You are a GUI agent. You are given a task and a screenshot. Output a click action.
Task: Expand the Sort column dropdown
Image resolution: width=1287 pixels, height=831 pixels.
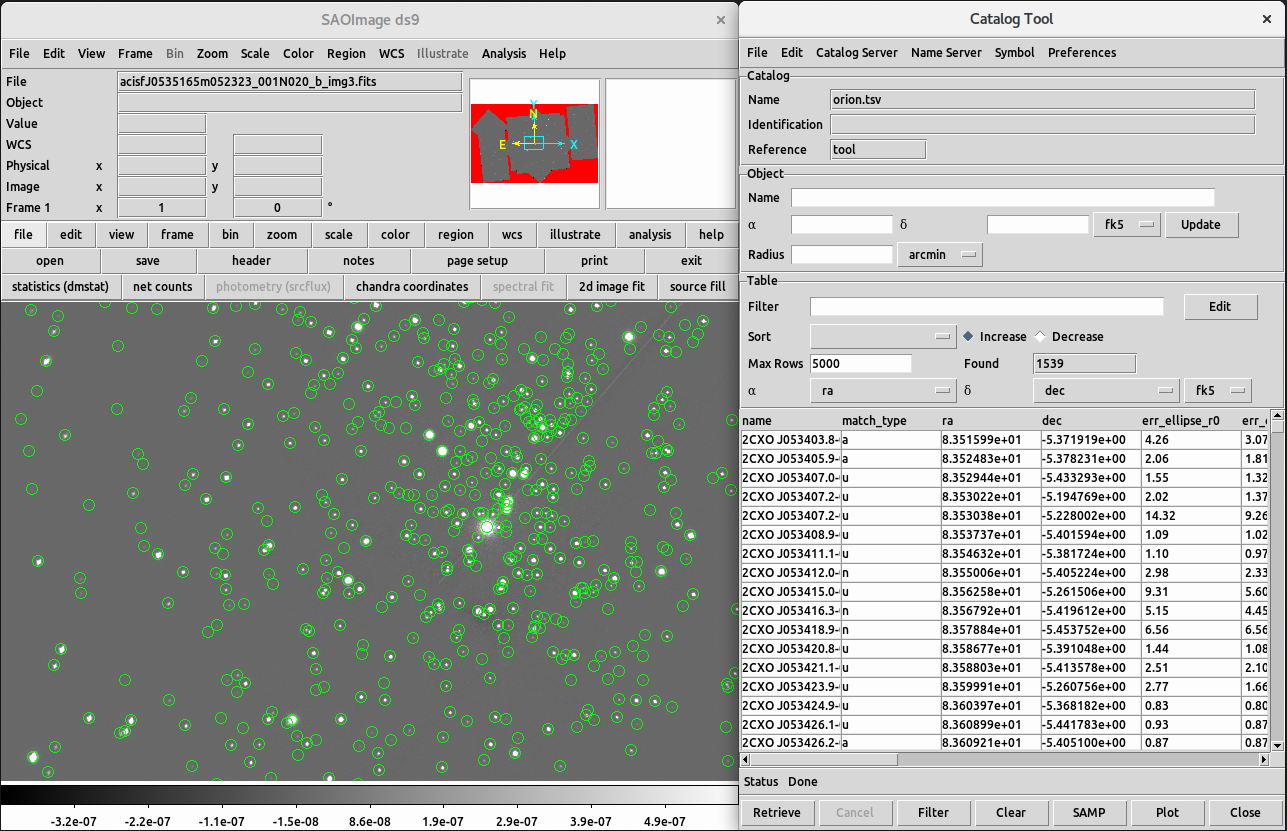coord(882,337)
